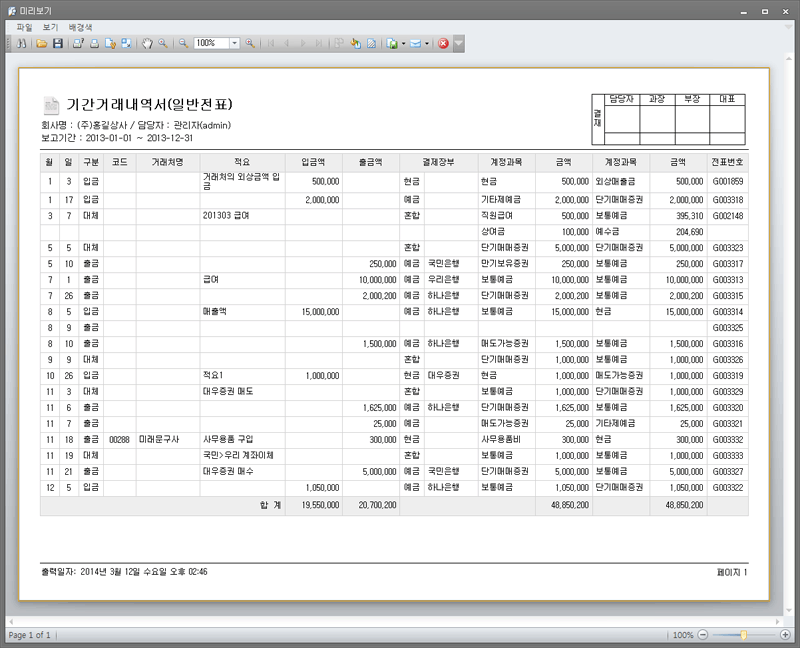Open the 파일 menu
Screen dimensions: 800x648
24,27
